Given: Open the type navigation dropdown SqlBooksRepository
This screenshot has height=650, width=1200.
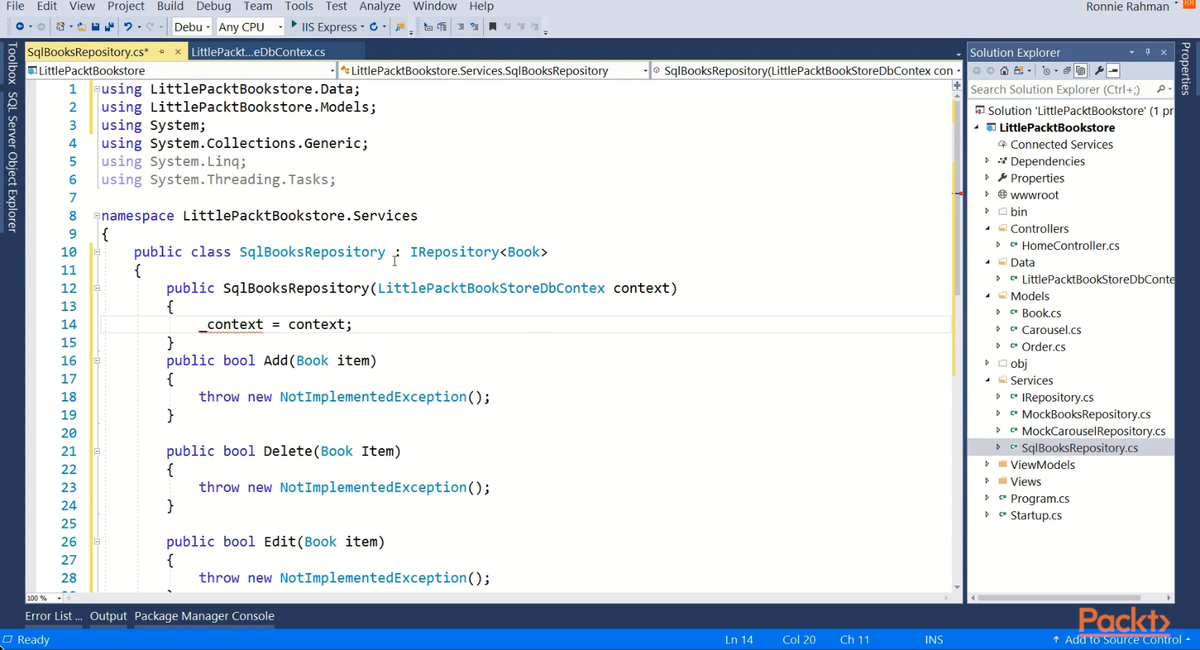Looking at the screenshot, I should 494,71.
